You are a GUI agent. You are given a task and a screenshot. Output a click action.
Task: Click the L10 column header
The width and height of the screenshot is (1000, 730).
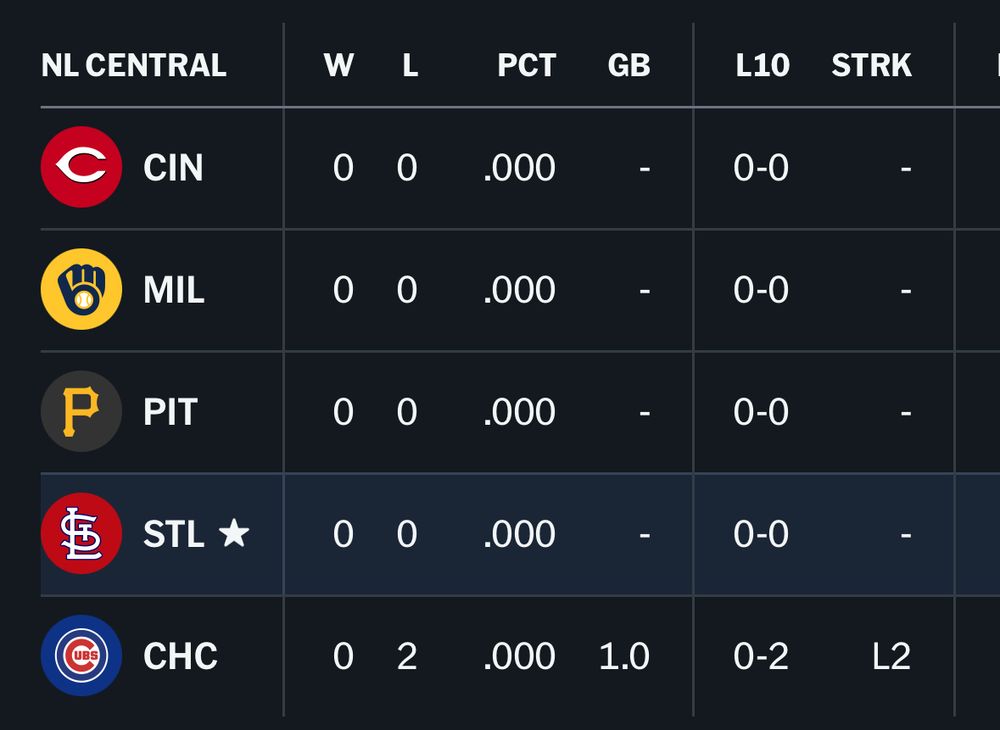click(x=762, y=66)
